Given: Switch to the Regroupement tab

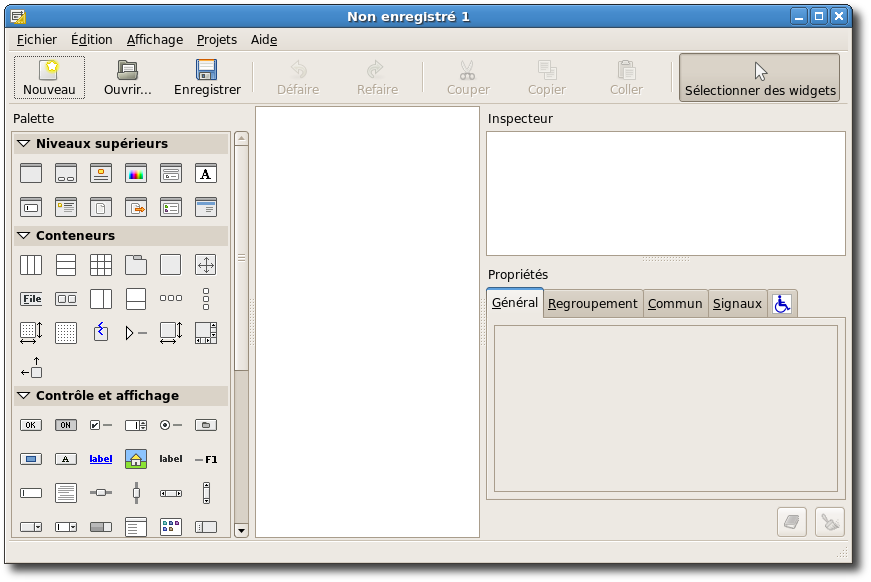Looking at the screenshot, I should pos(593,304).
